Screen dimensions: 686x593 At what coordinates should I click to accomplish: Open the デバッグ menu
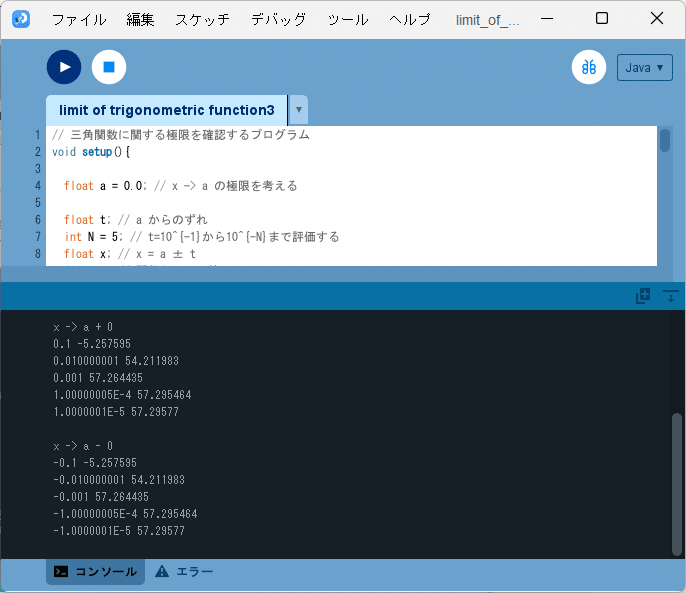pyautogui.click(x=278, y=19)
